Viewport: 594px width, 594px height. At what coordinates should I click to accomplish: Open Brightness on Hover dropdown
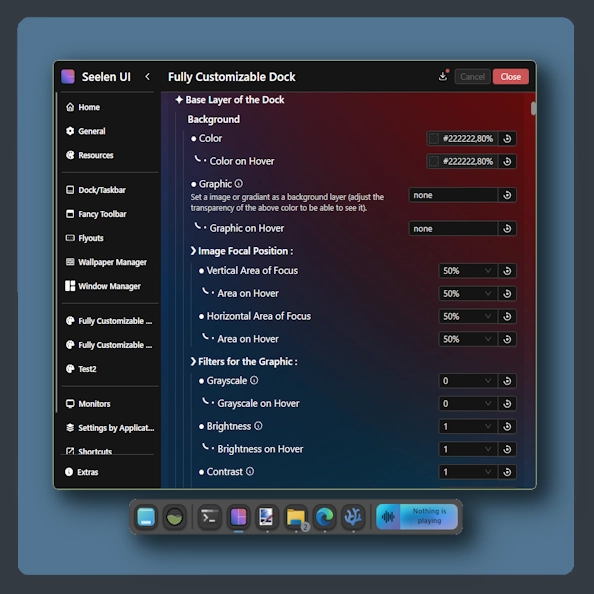point(468,449)
